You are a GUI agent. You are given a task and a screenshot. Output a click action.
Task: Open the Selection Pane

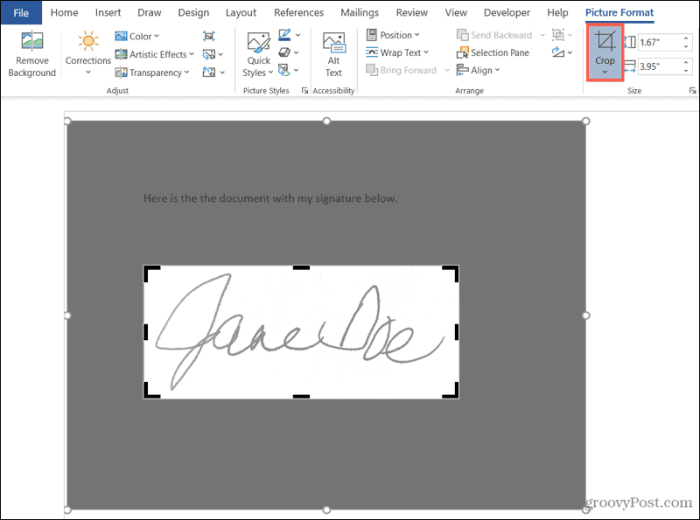point(492,53)
